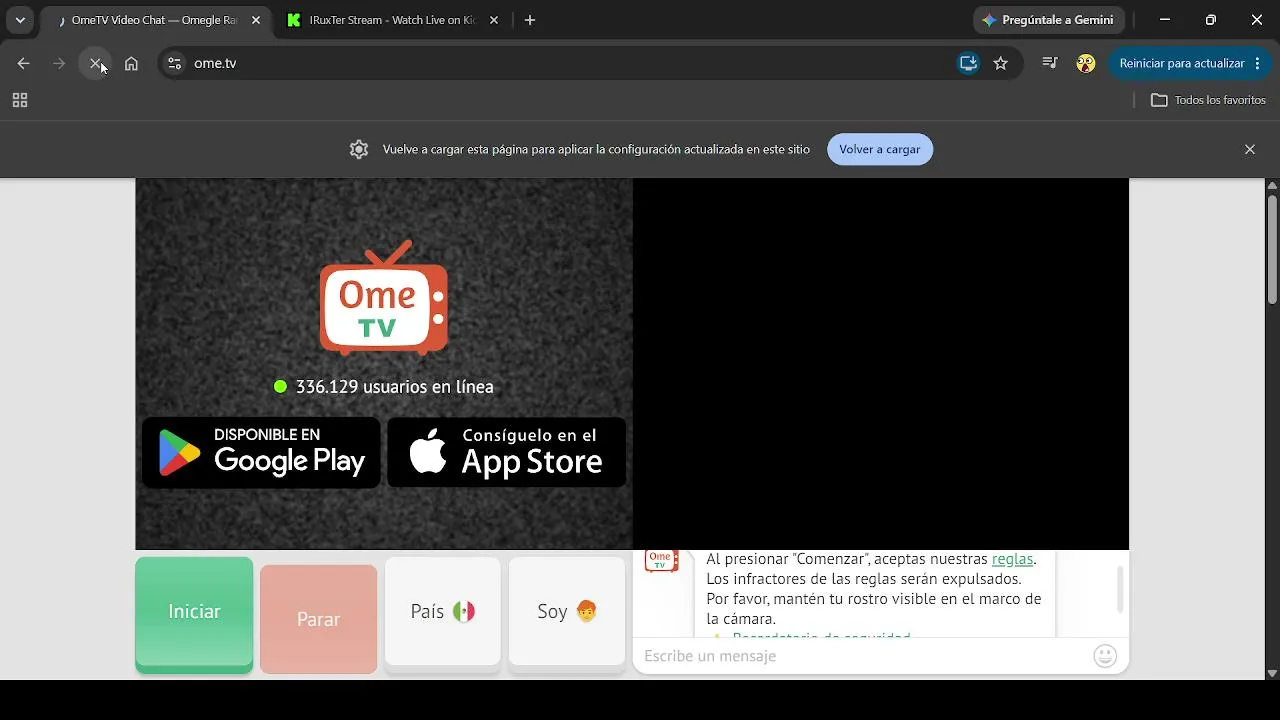This screenshot has height=720, width=1280.
Task: Click Pregúntale a Gemini button
Action: click(x=1048, y=20)
